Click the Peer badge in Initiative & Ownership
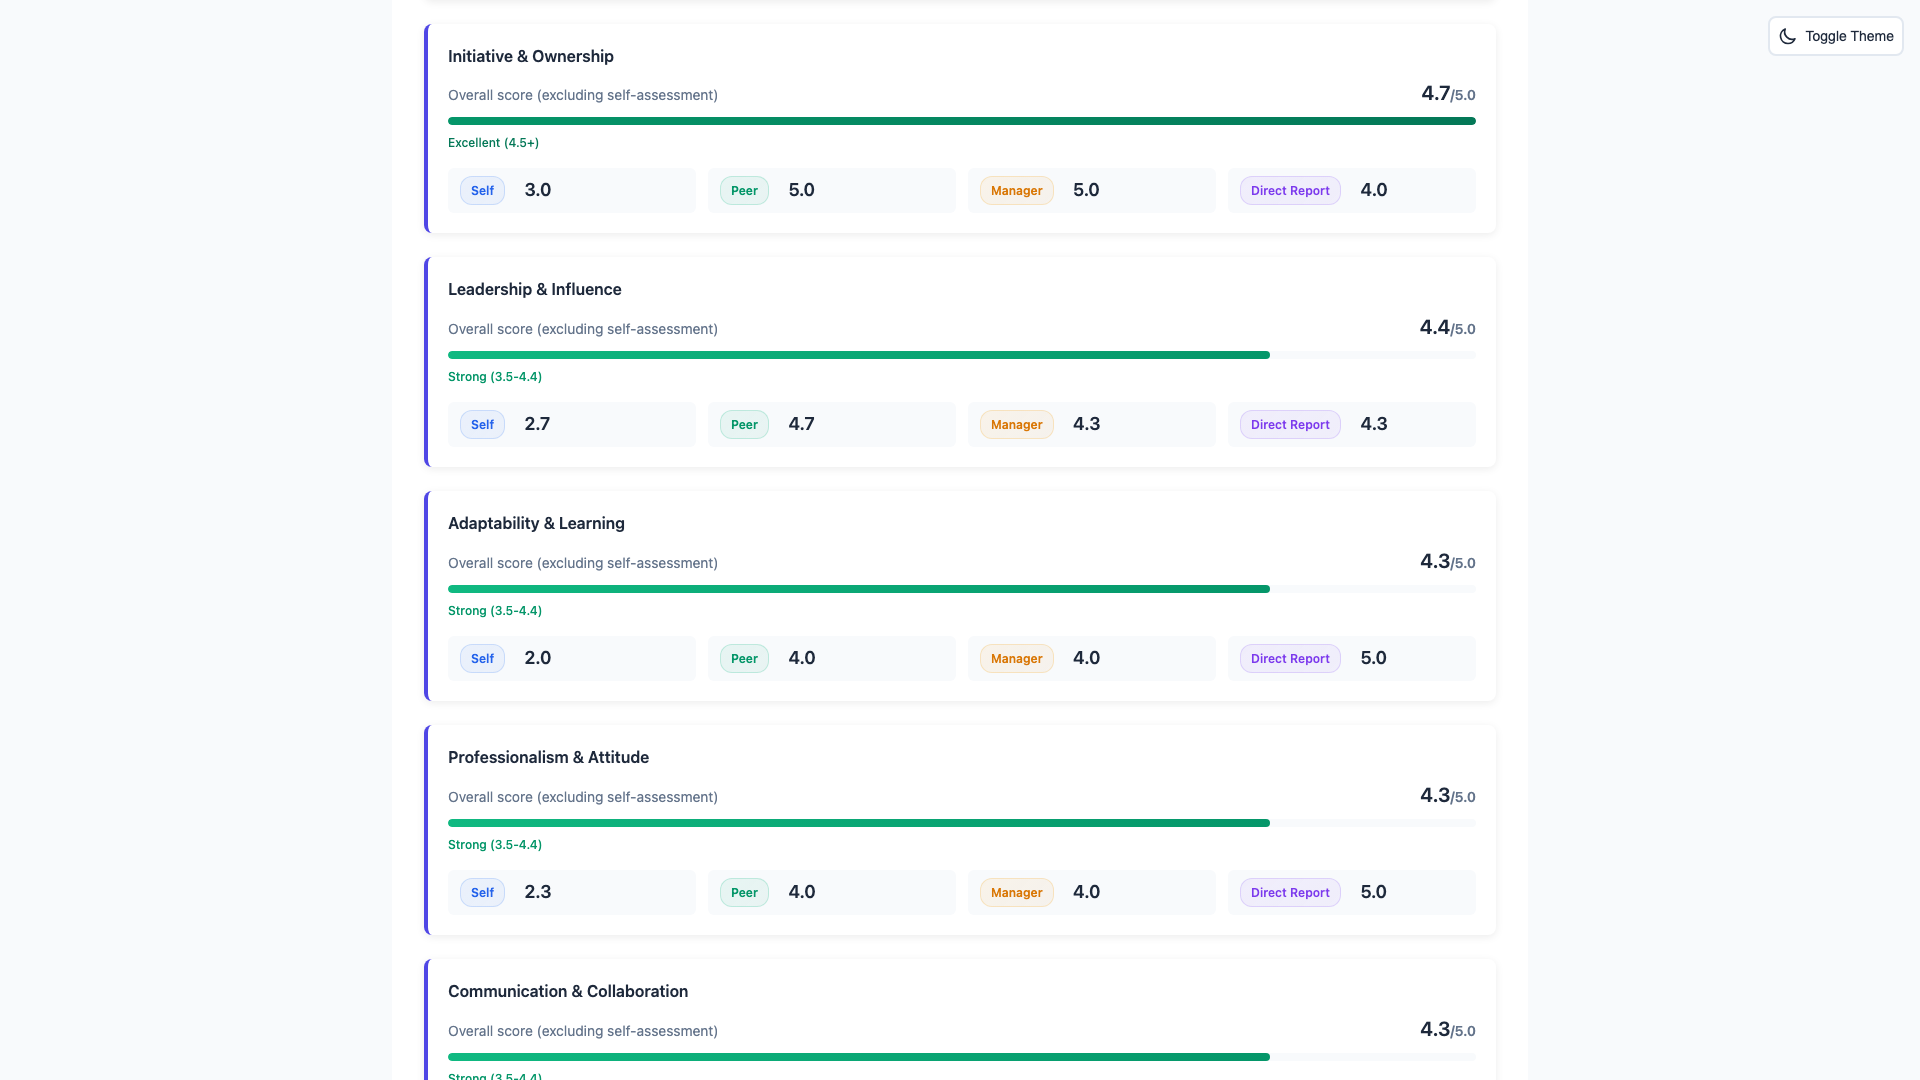 (743, 190)
